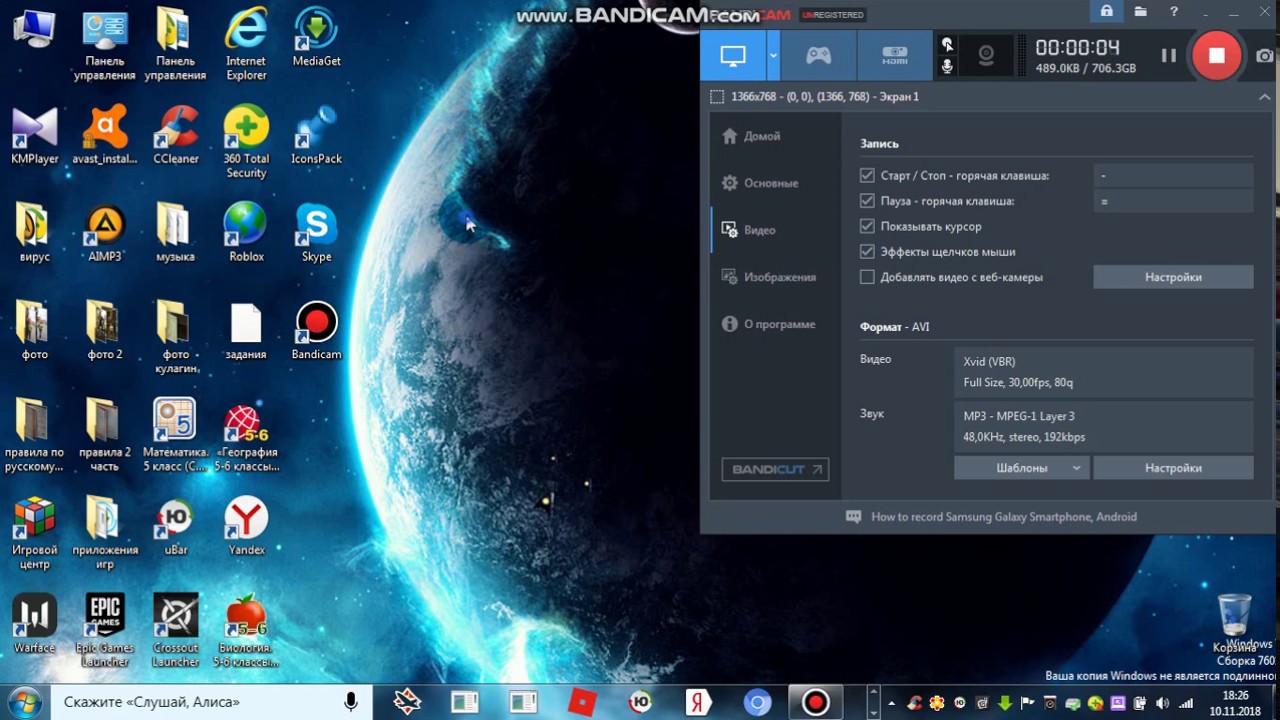Viewport: 1280px width, 720px height.
Task: Toggle Пауза hotkey checkbox
Action: click(x=867, y=201)
